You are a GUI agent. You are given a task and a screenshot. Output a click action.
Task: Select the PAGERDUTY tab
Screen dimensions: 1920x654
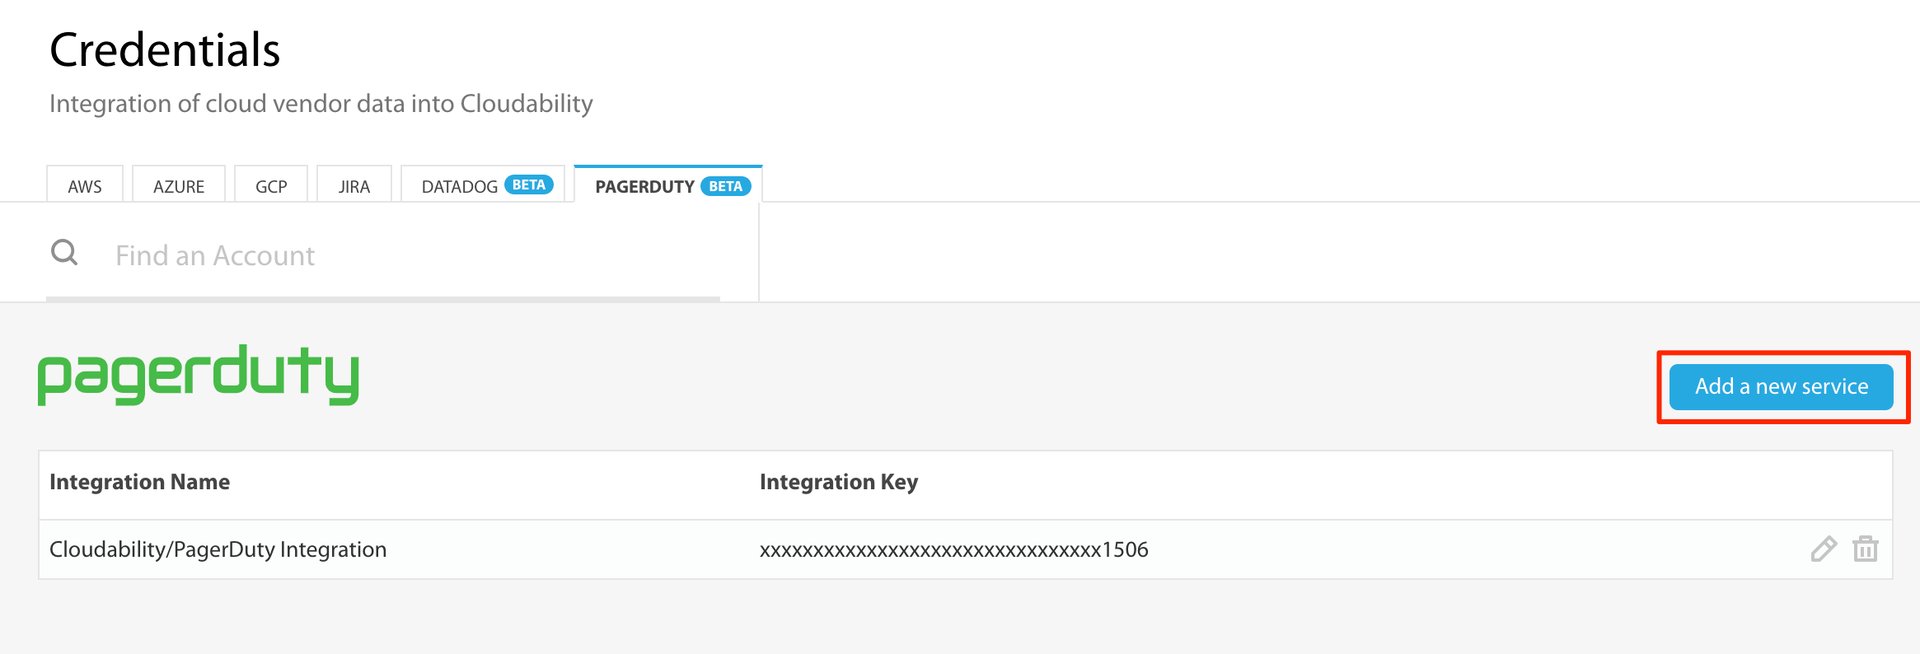pyautogui.click(x=644, y=186)
